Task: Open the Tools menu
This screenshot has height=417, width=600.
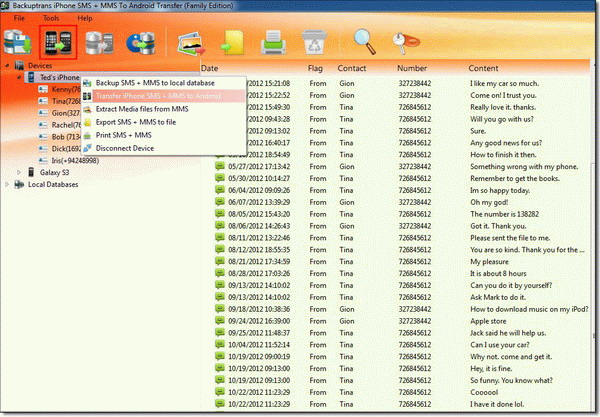Action: 51,18
